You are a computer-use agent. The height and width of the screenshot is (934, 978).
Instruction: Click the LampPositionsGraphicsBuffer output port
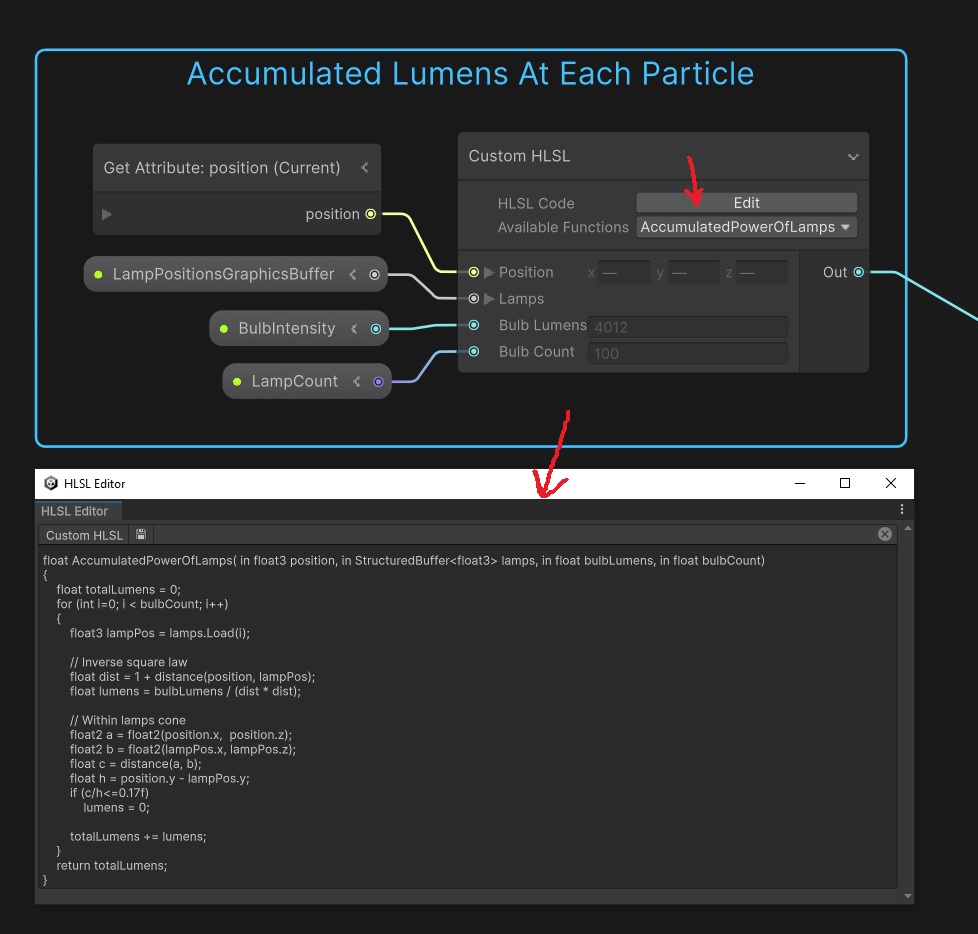pos(375,274)
